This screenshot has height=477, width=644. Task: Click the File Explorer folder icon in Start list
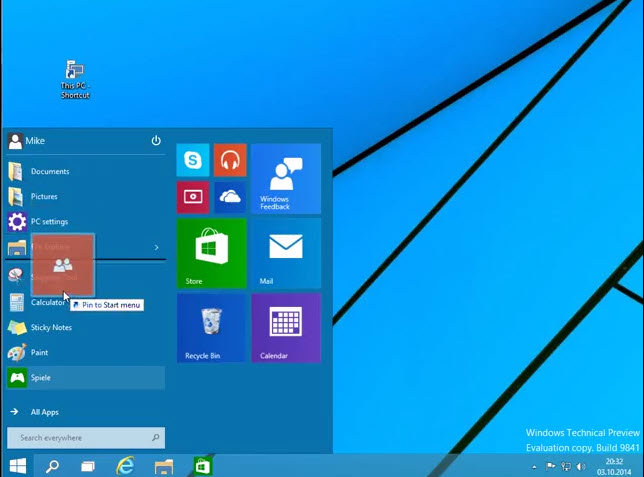click(x=17, y=248)
